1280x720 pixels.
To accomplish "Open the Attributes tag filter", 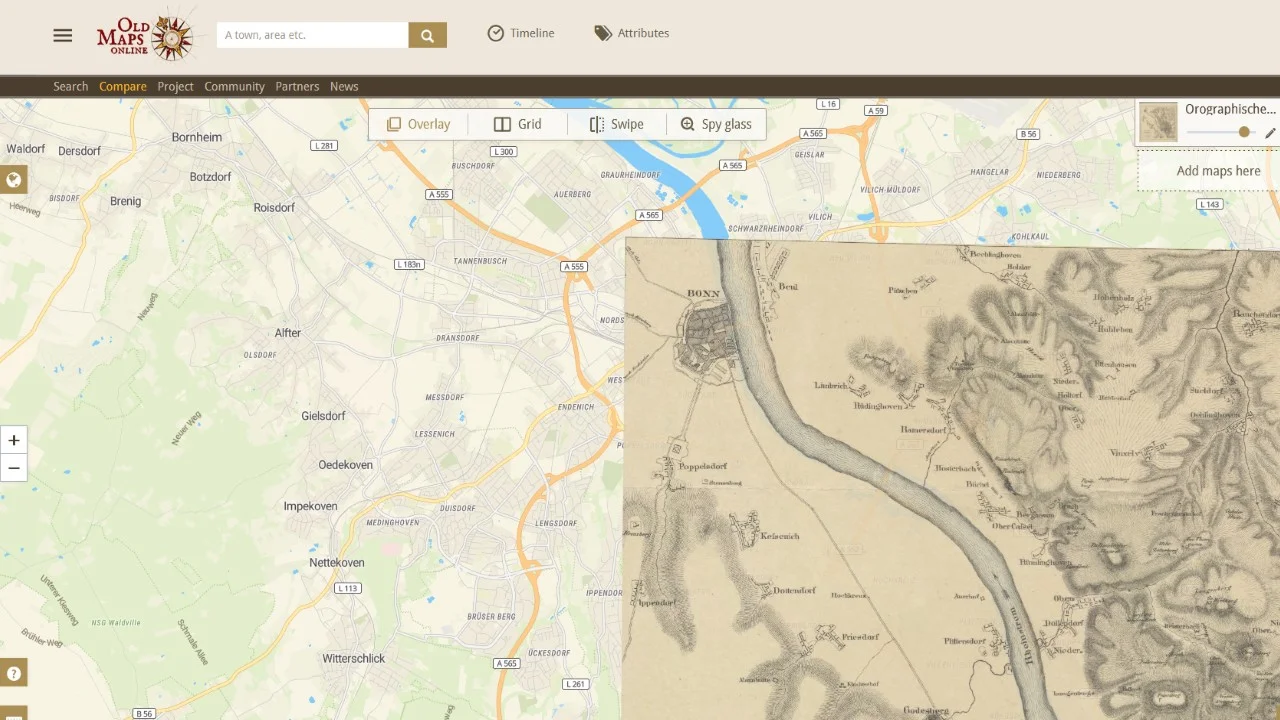I will pos(631,33).
